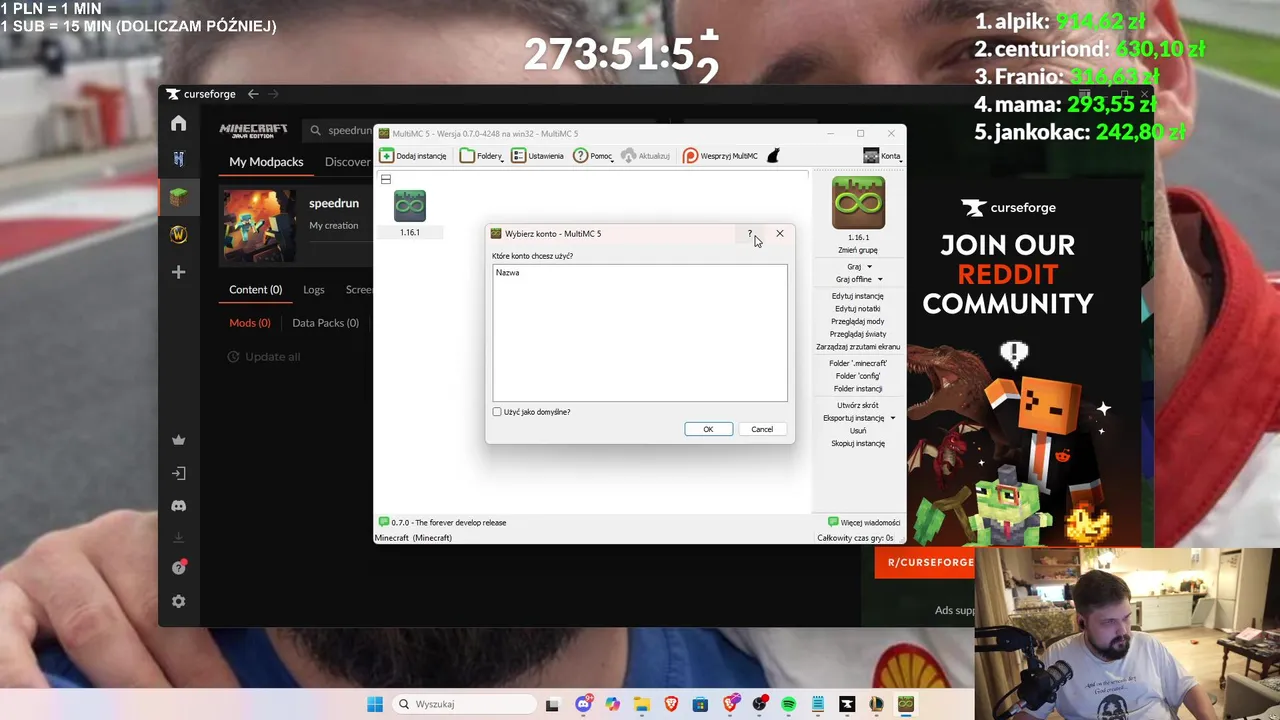Click Cancel in Wybierz konto dialog

click(762, 429)
